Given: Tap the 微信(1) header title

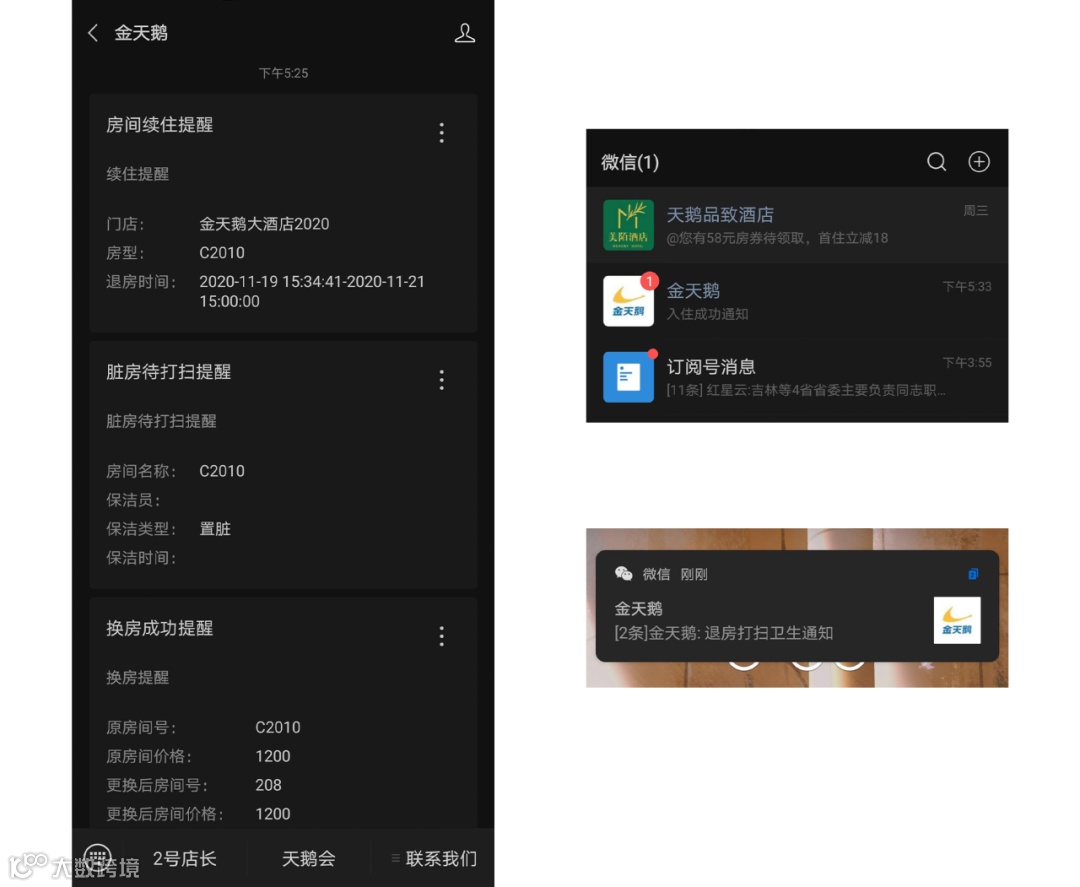Looking at the screenshot, I should (630, 163).
